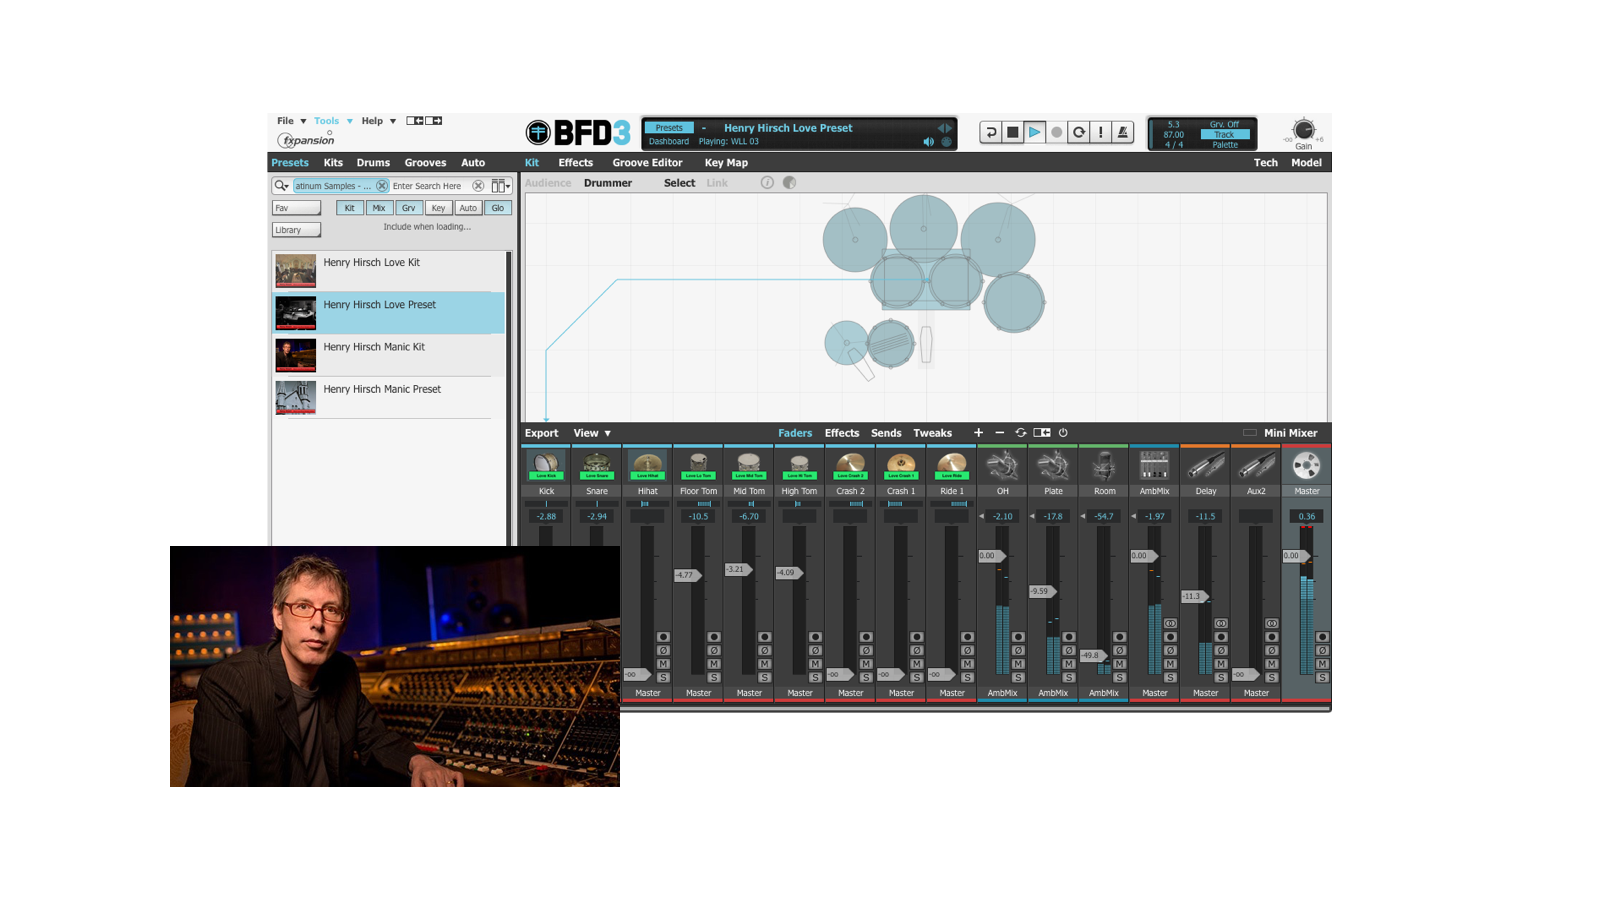Open the Key Map tab
The width and height of the screenshot is (1600, 900).
(x=726, y=163)
